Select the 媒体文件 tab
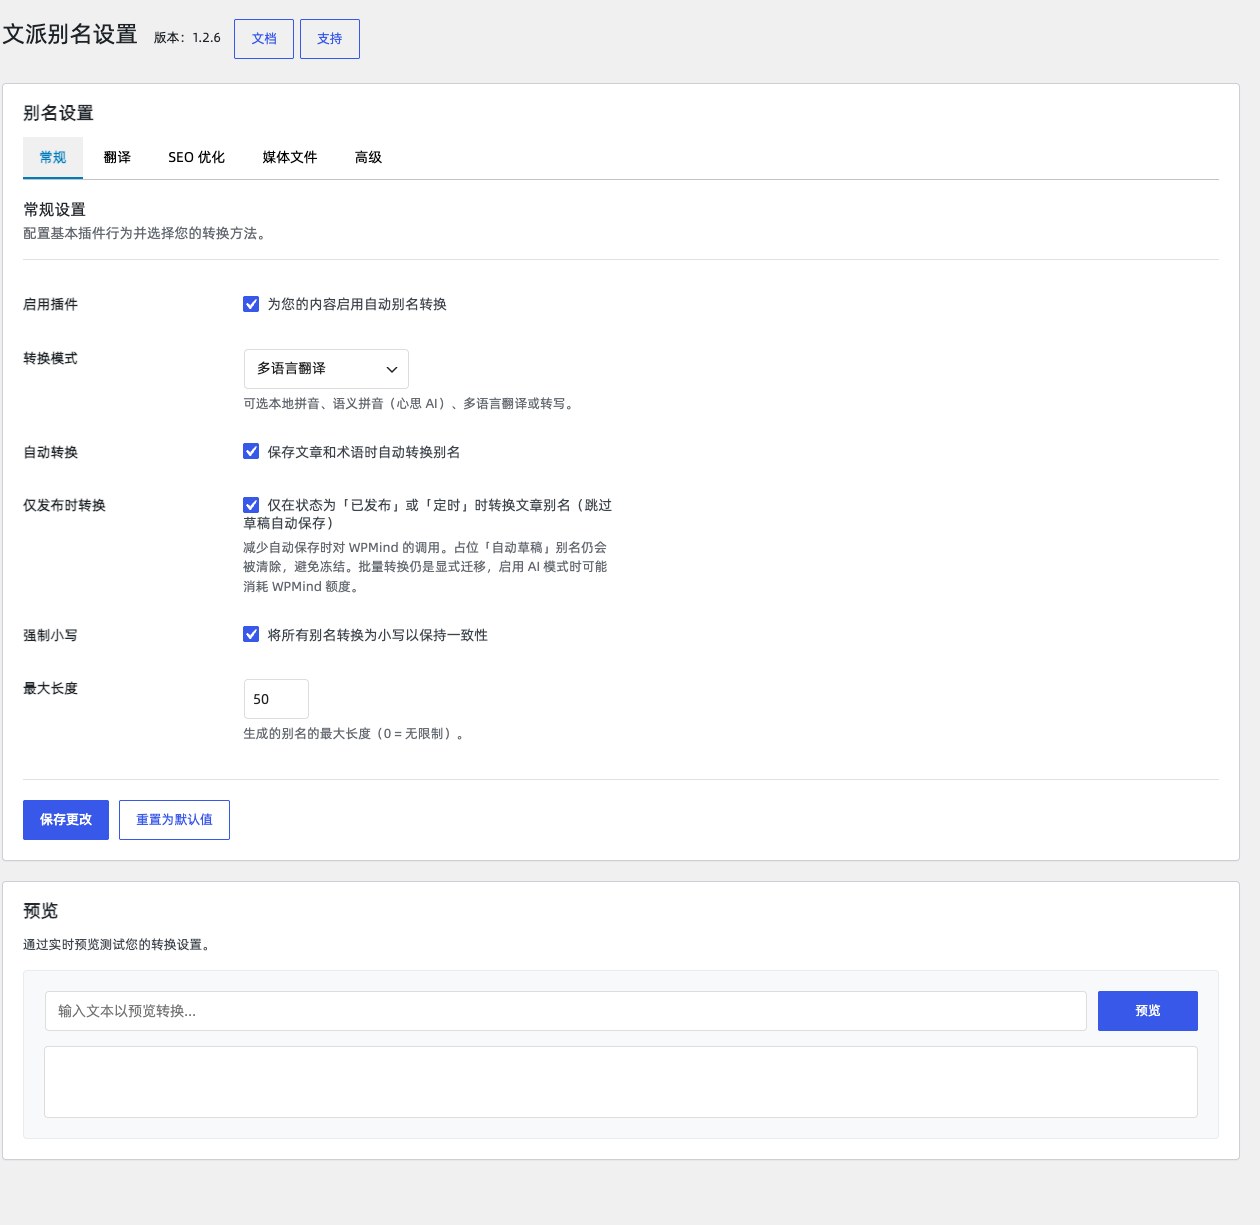This screenshot has width=1260, height=1225. point(290,157)
